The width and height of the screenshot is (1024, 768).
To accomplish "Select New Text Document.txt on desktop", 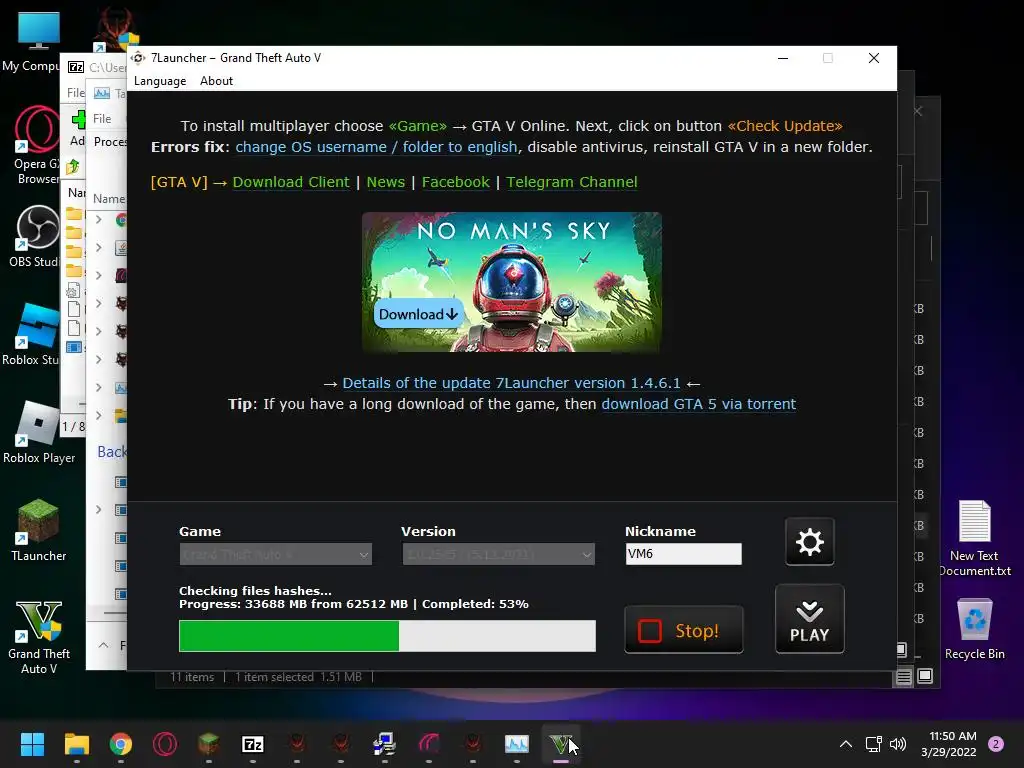I will pos(974,539).
